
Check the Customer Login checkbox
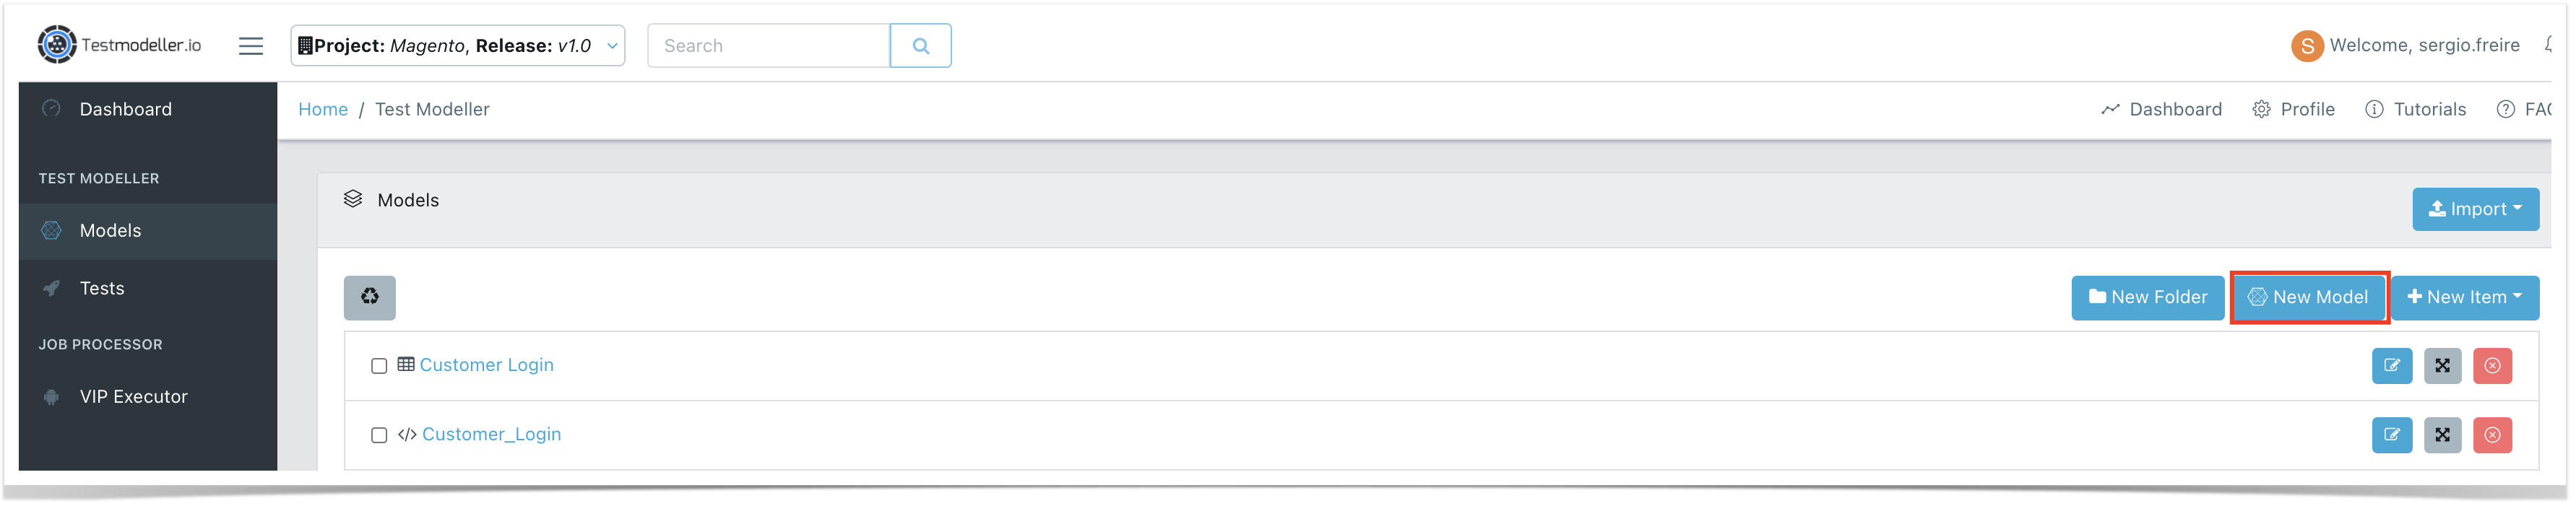379,366
